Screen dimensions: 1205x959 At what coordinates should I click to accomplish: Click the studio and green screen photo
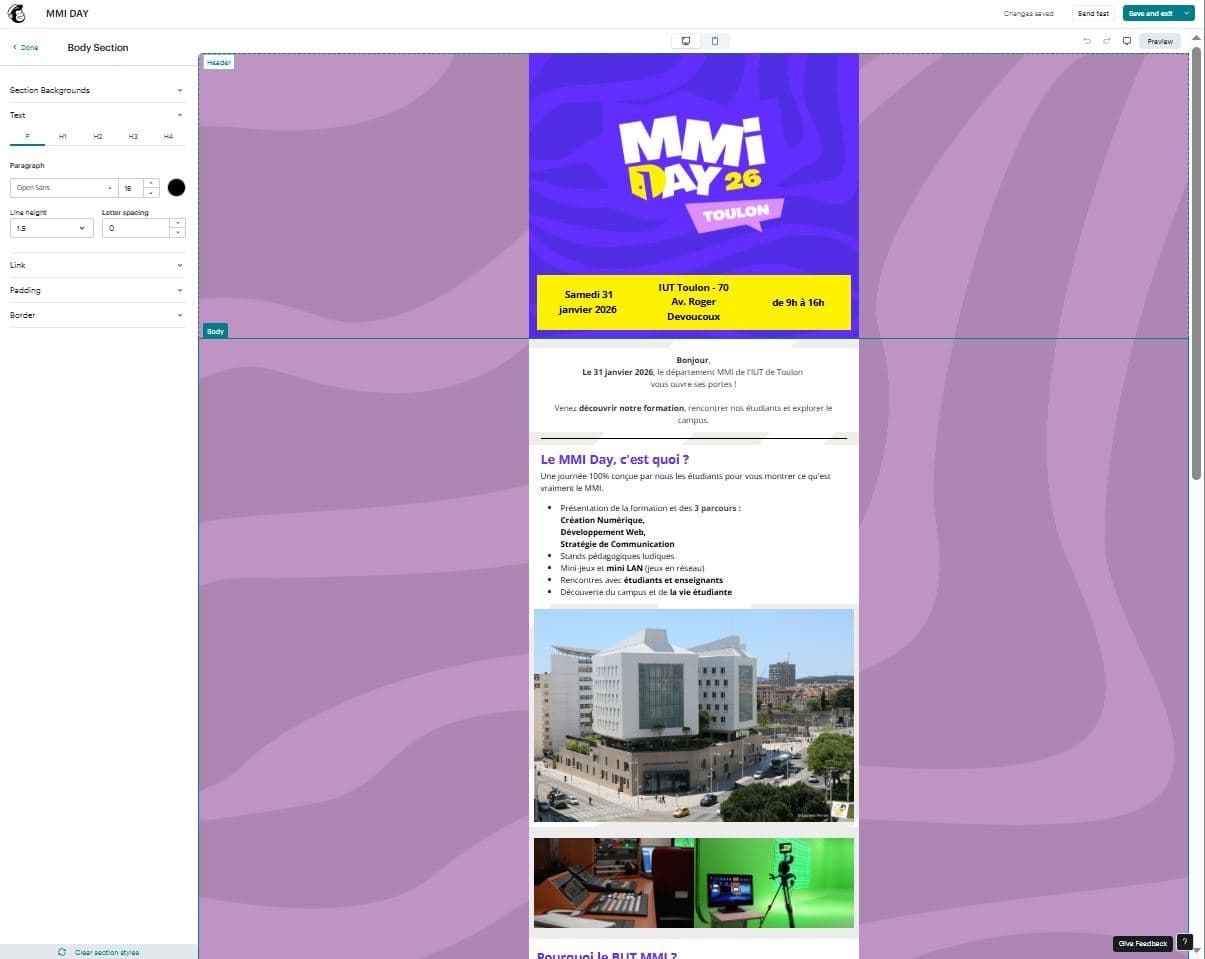(694, 883)
